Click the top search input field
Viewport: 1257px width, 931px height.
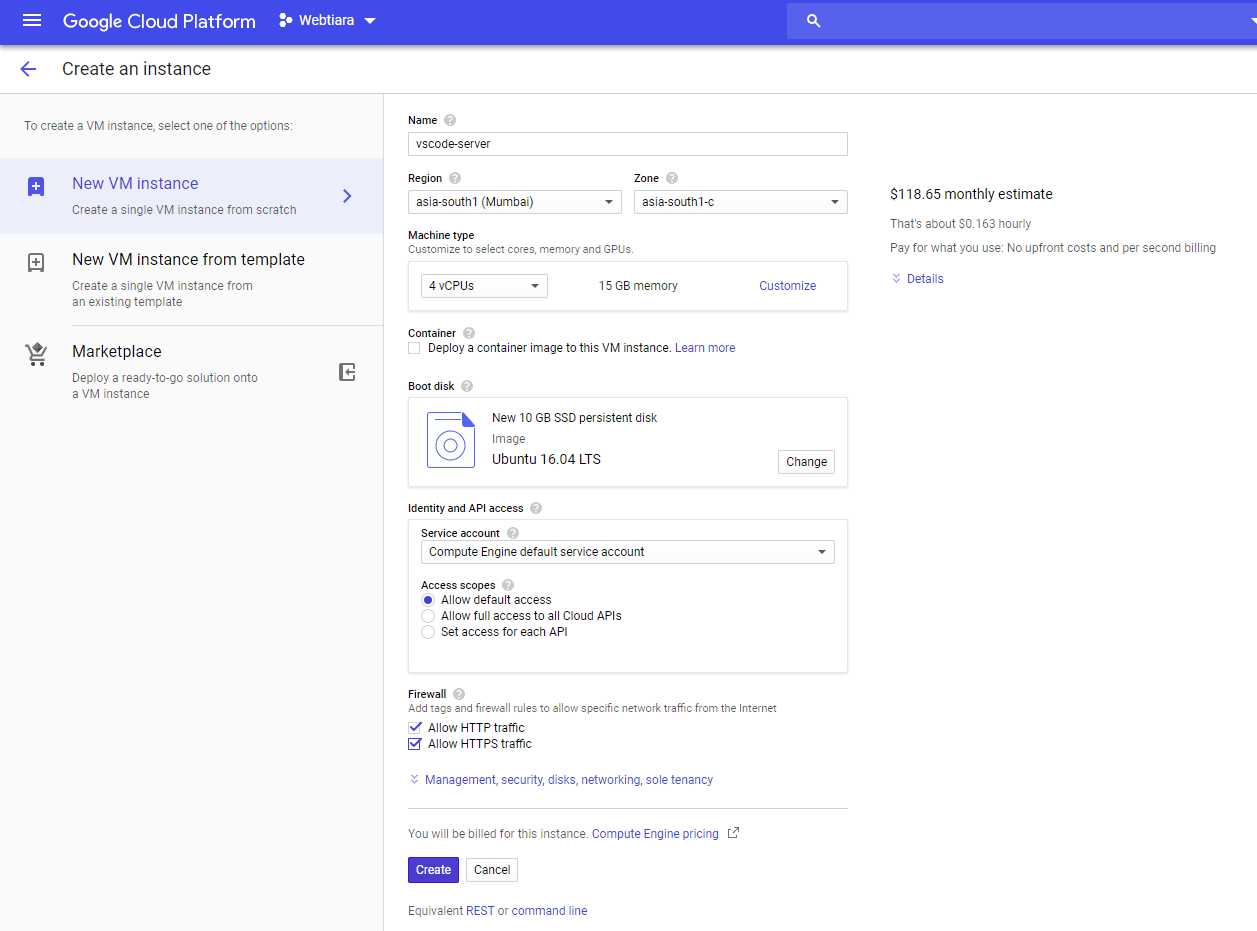1020,20
